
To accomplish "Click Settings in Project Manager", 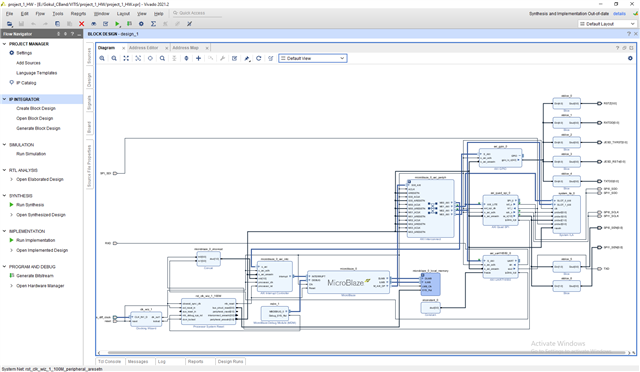I will coord(24,53).
